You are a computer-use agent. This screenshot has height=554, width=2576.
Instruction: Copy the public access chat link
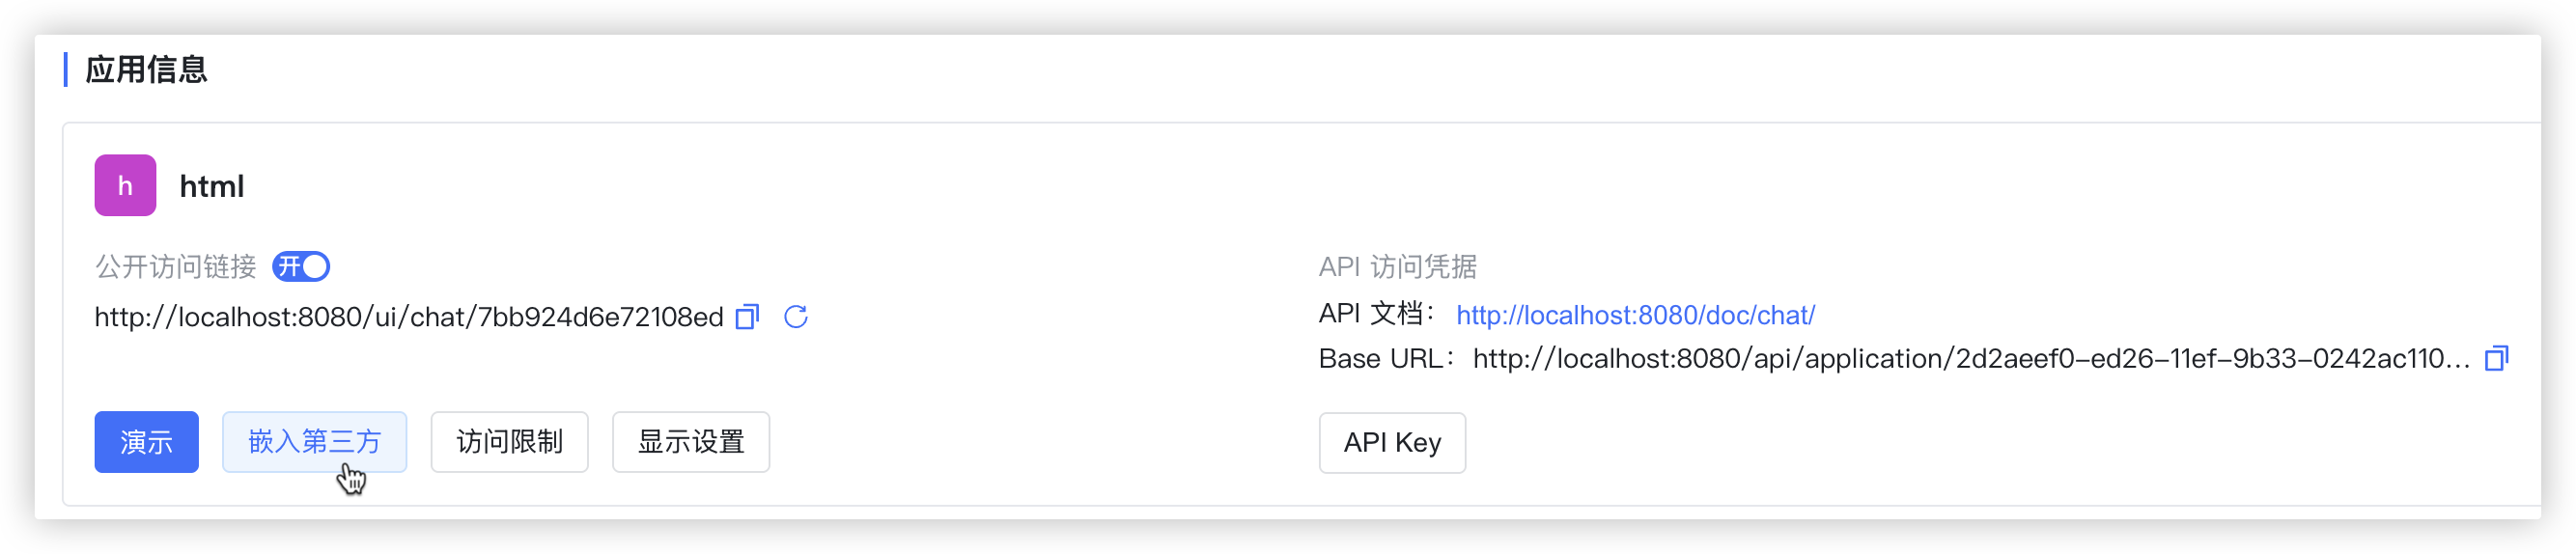pyautogui.click(x=747, y=317)
